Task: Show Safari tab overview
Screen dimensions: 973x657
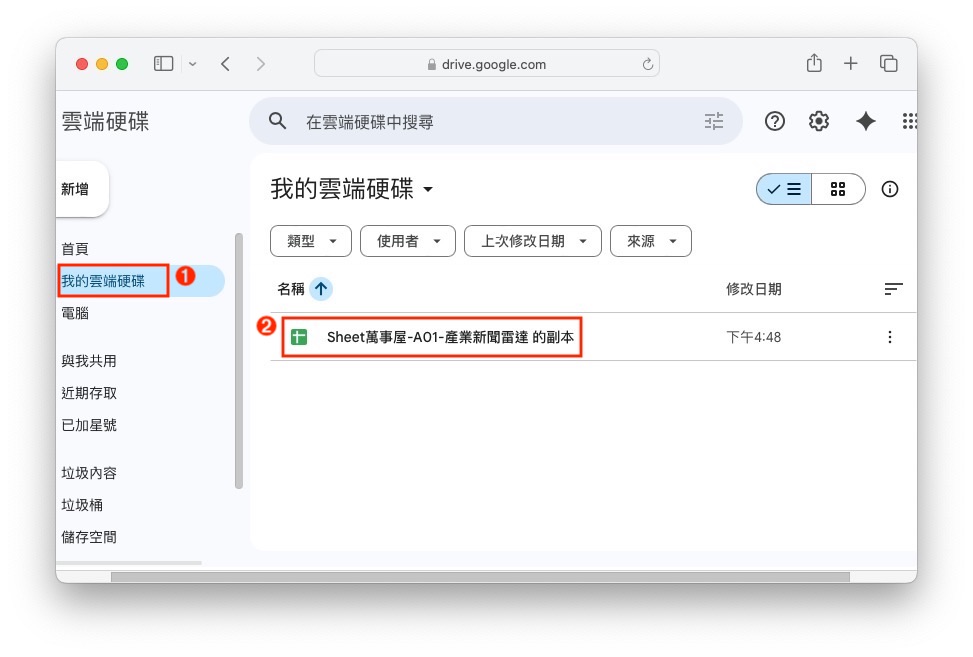Action: tap(889, 63)
